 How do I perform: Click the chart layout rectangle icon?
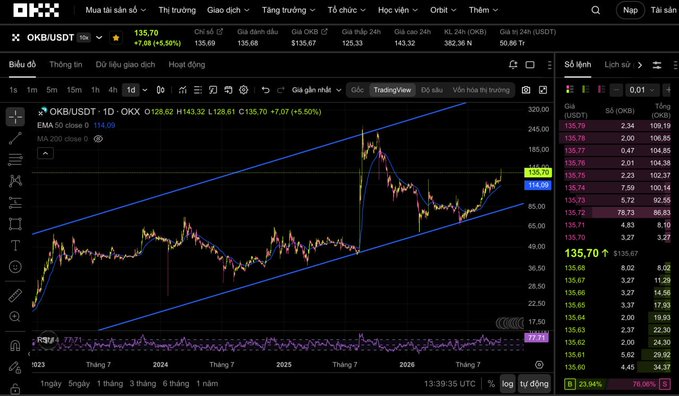[530, 65]
